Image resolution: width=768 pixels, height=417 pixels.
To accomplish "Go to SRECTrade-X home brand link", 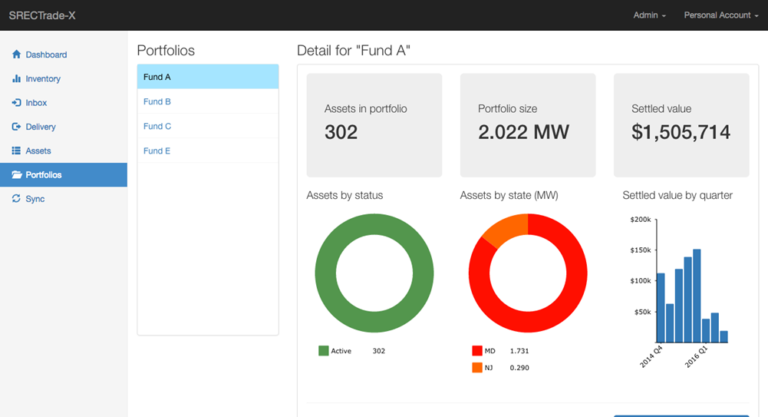I will point(43,15).
